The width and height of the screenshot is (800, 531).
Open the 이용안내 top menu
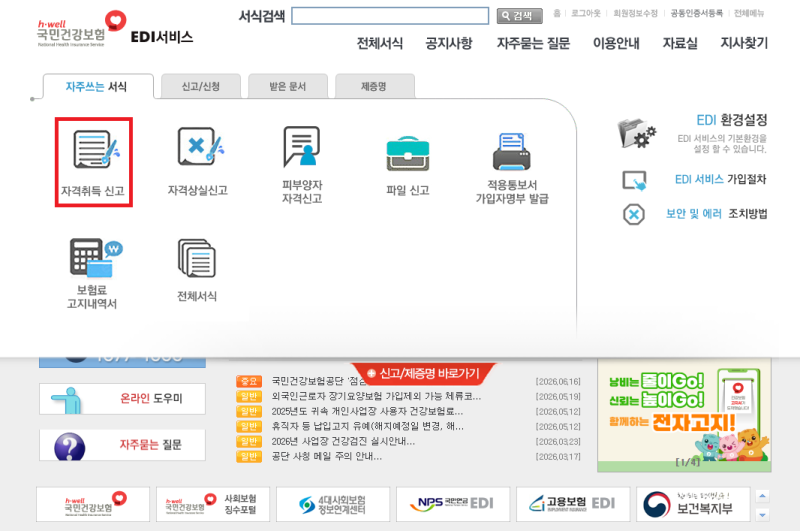(616, 43)
